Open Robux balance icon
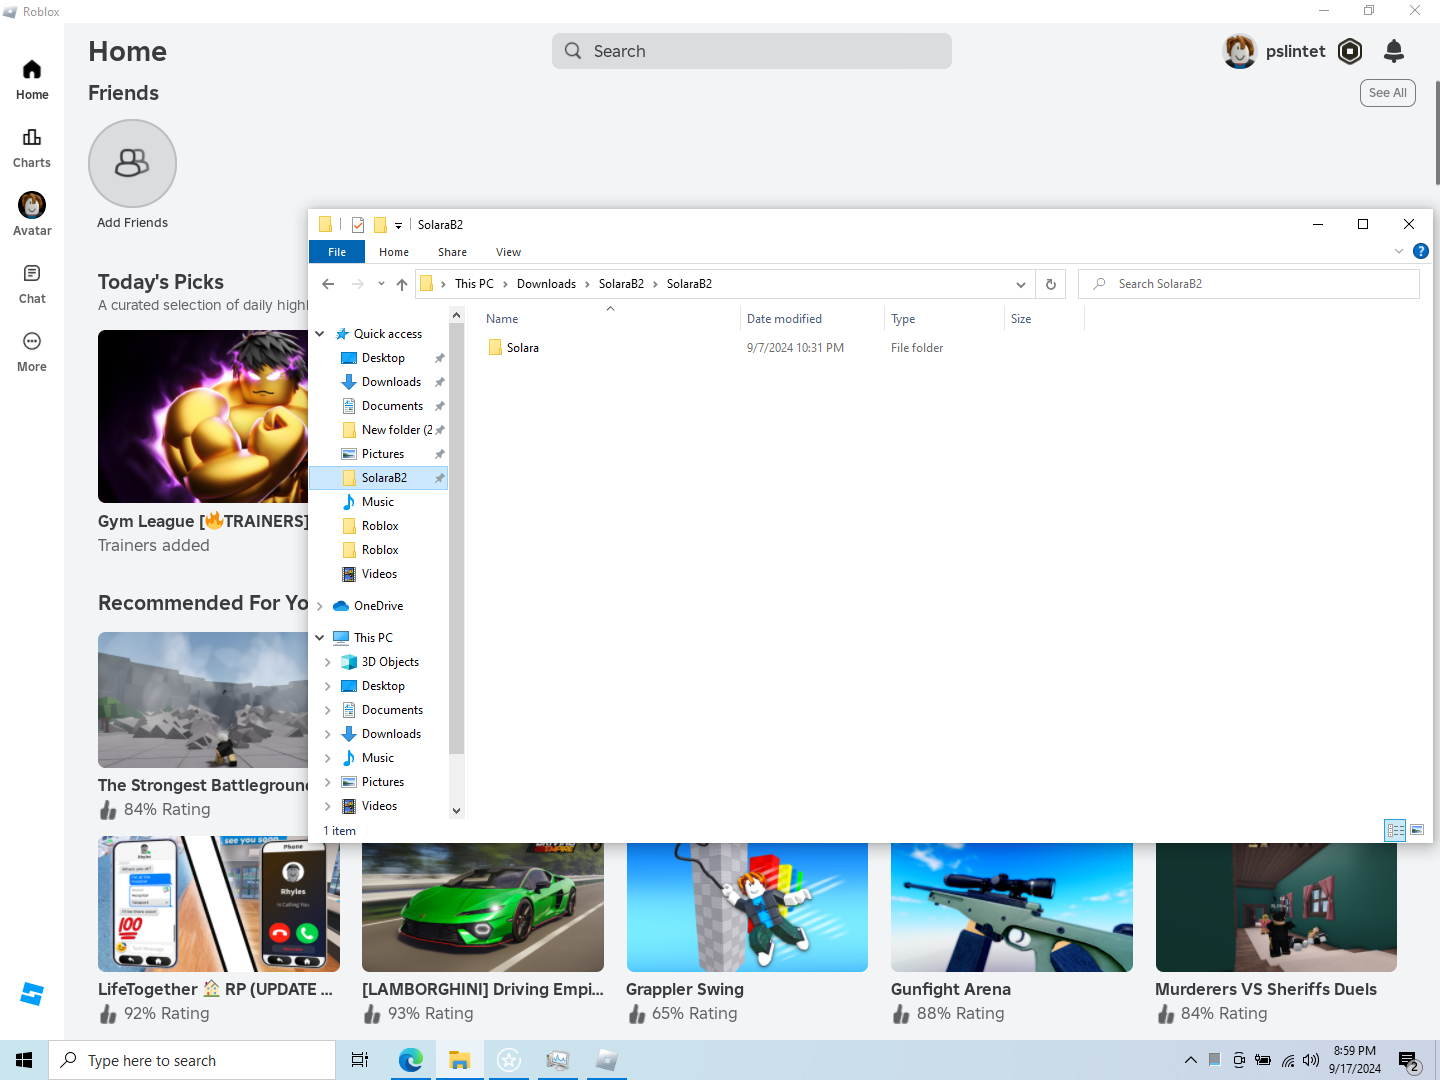This screenshot has height=1080, width=1440. [x=1350, y=51]
